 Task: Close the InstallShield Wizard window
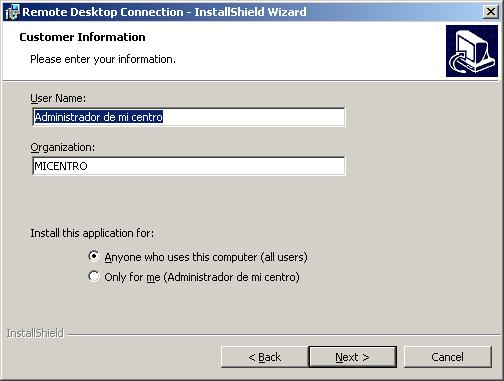491,12
